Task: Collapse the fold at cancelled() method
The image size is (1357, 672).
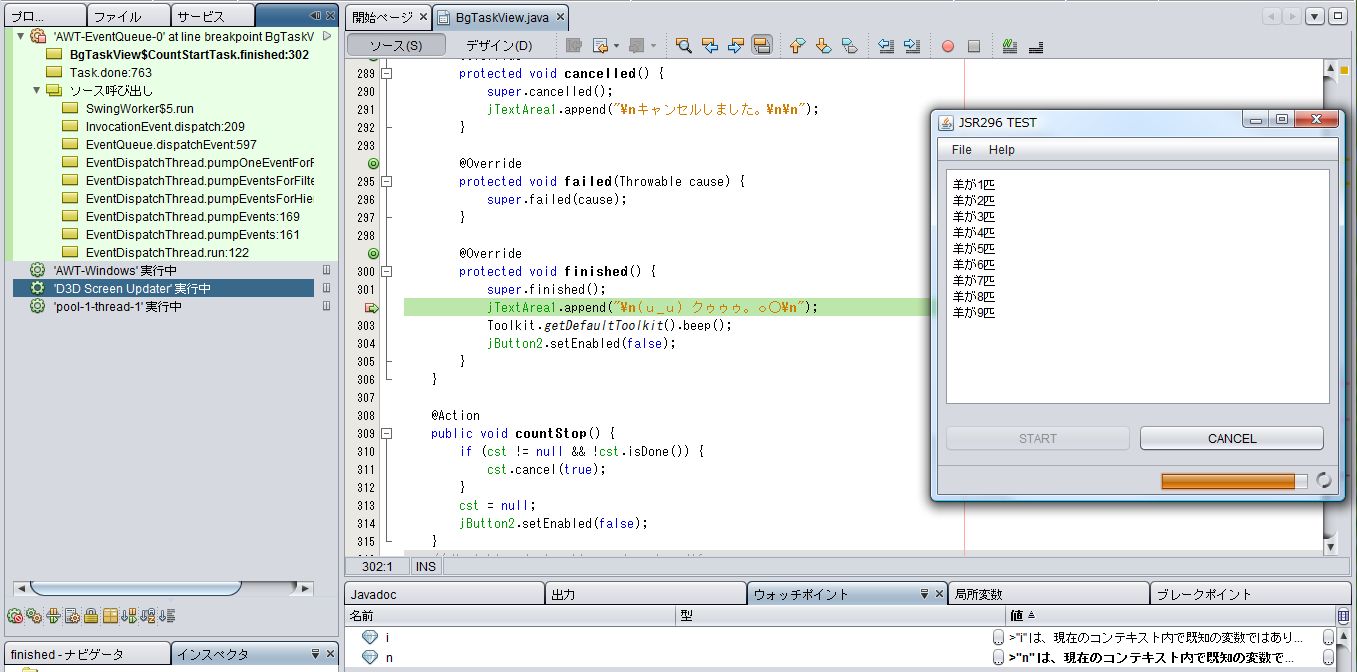Action: 388,74
